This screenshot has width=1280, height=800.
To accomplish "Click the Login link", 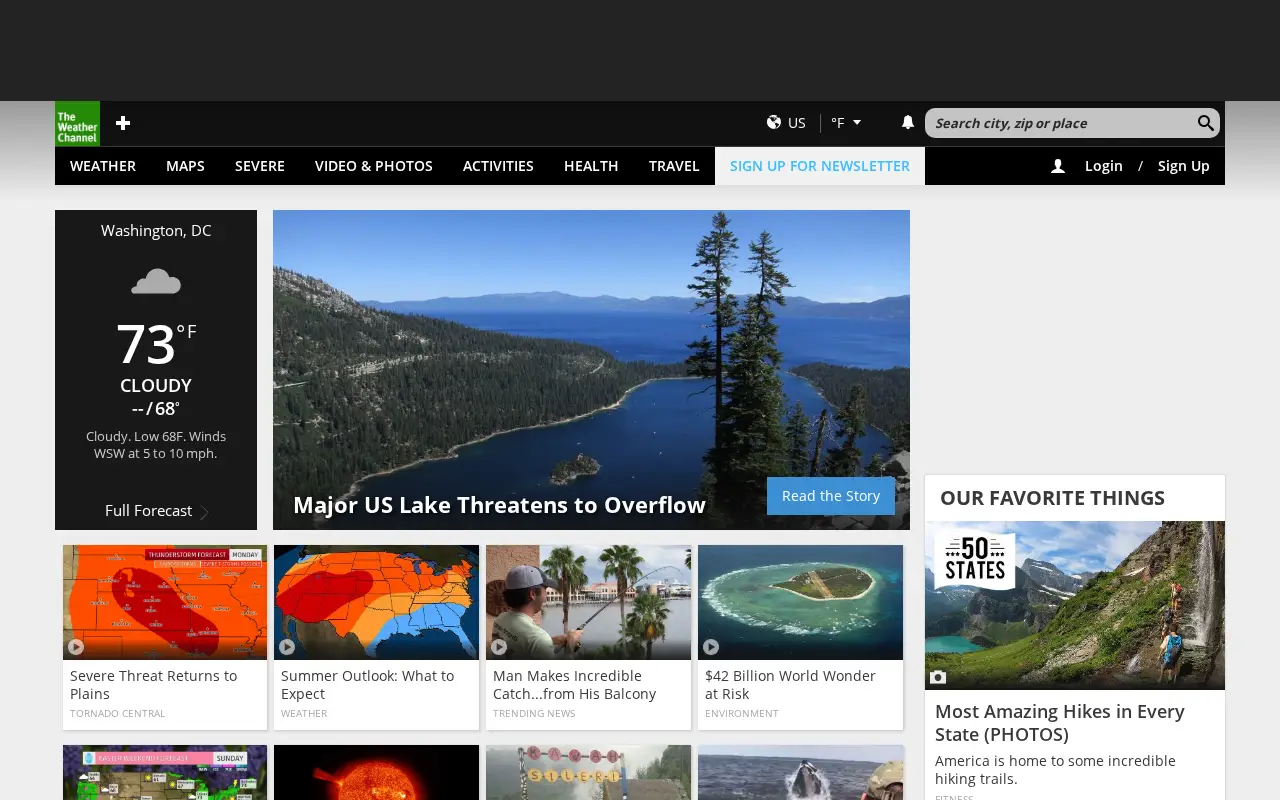I will [x=1104, y=166].
